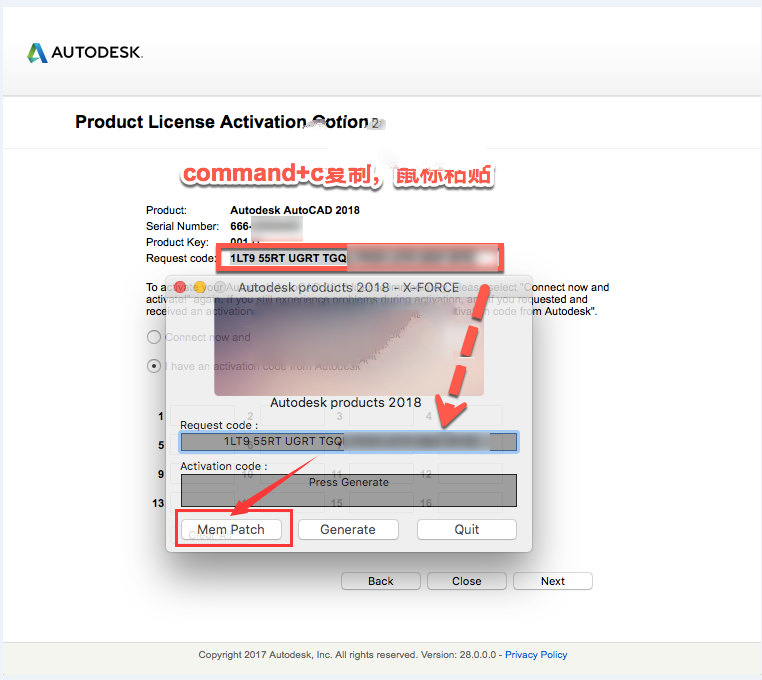Viewport: 762px width, 680px height.
Task: Click the Back button
Action: [381, 581]
